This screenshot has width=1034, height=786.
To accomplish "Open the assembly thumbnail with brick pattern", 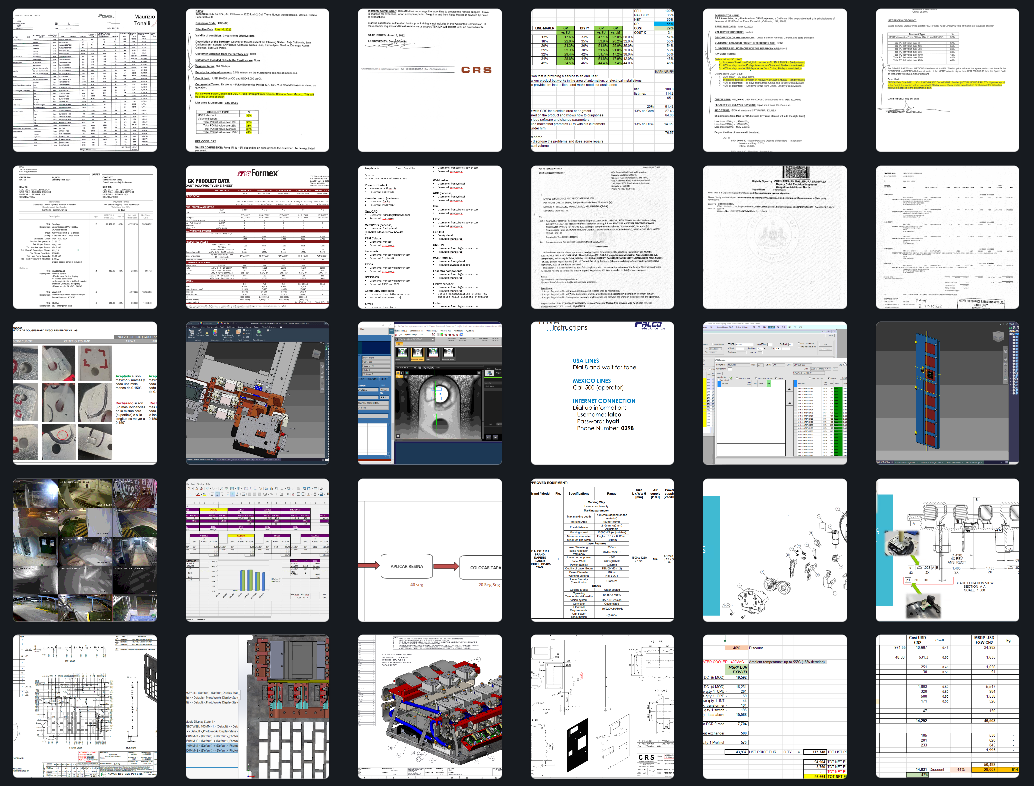I will point(257,706).
